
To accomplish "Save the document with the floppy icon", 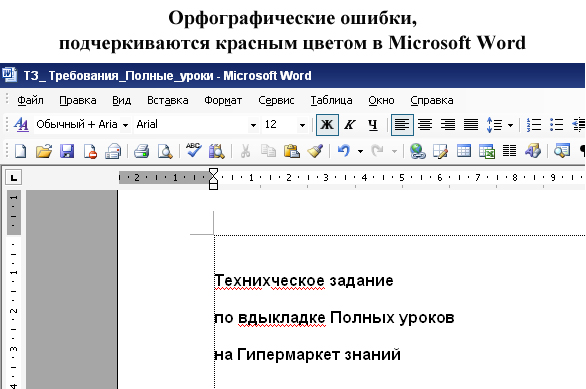I will (67, 151).
